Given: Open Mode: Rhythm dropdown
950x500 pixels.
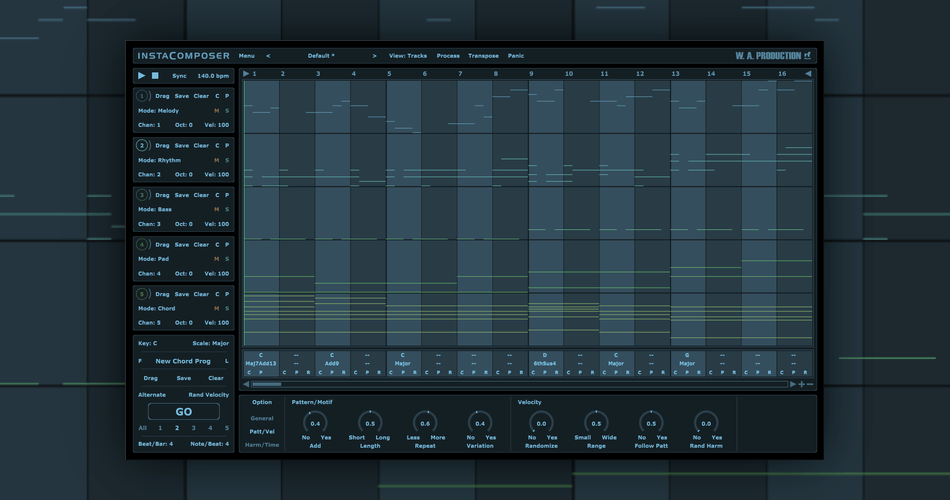Looking at the screenshot, I should (159, 161).
